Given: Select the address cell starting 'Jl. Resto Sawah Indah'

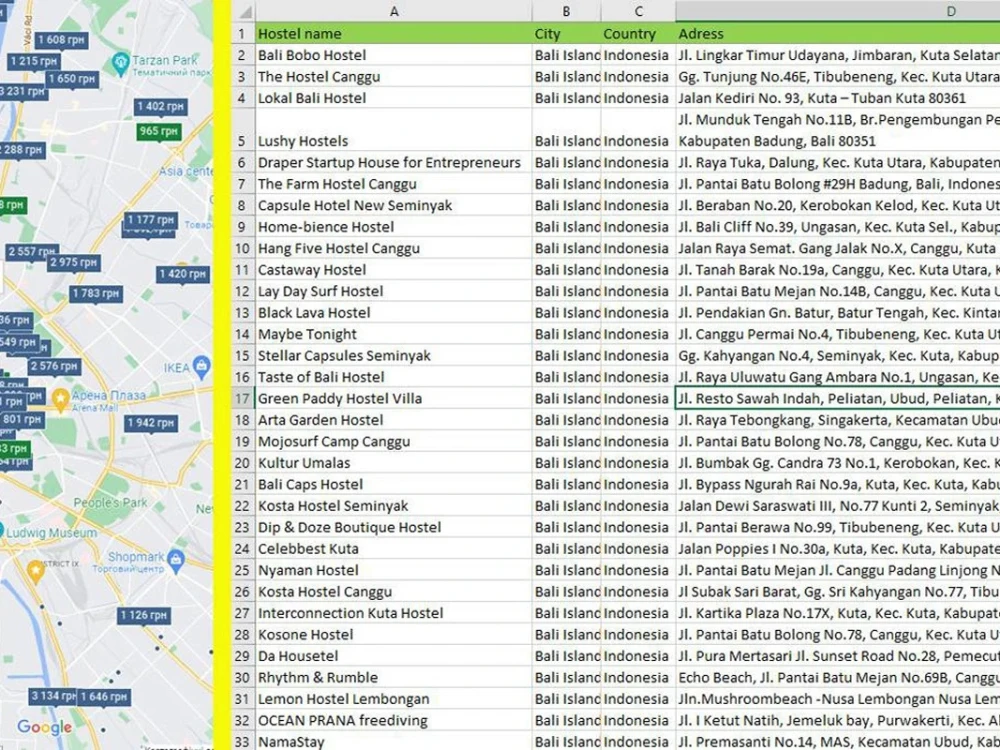Looking at the screenshot, I should pyautogui.click(x=838, y=399).
